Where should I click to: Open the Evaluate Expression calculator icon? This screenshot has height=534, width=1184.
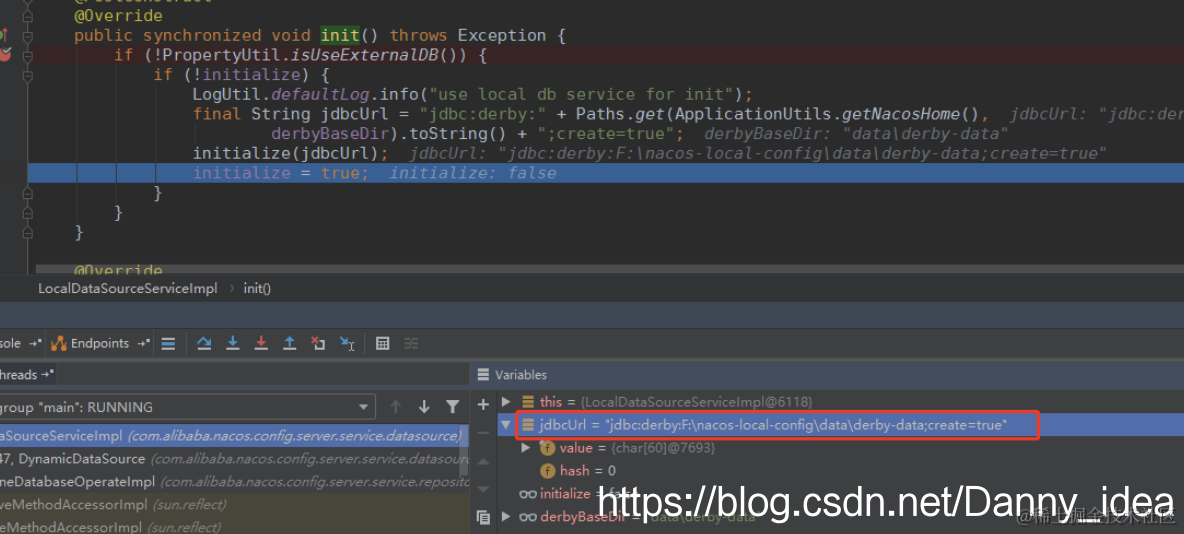pyautogui.click(x=383, y=344)
